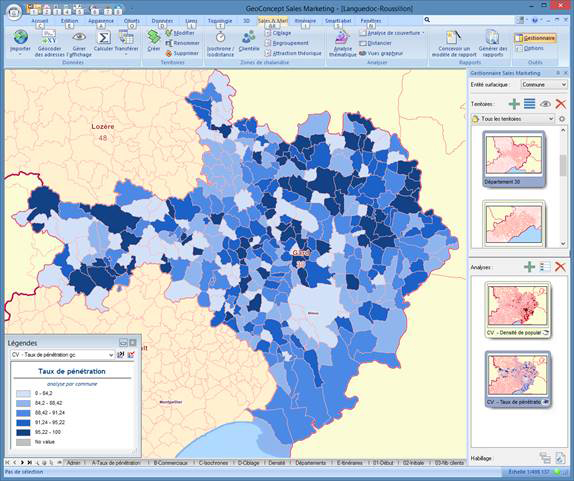Viewport: 574px width, 481px height.
Task: Click Renommer territory button
Action: [x=182, y=43]
